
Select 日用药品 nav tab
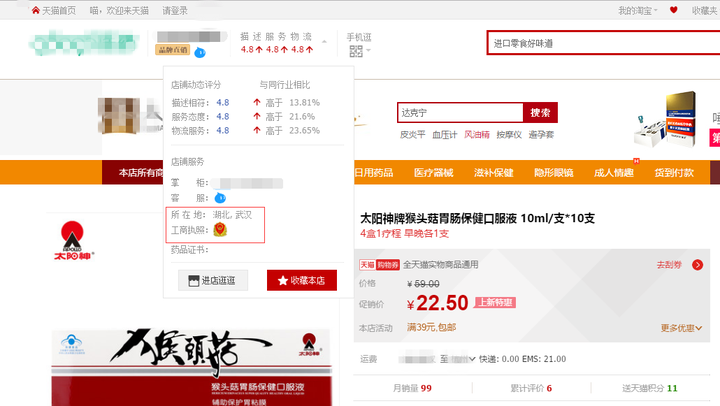[374, 173]
